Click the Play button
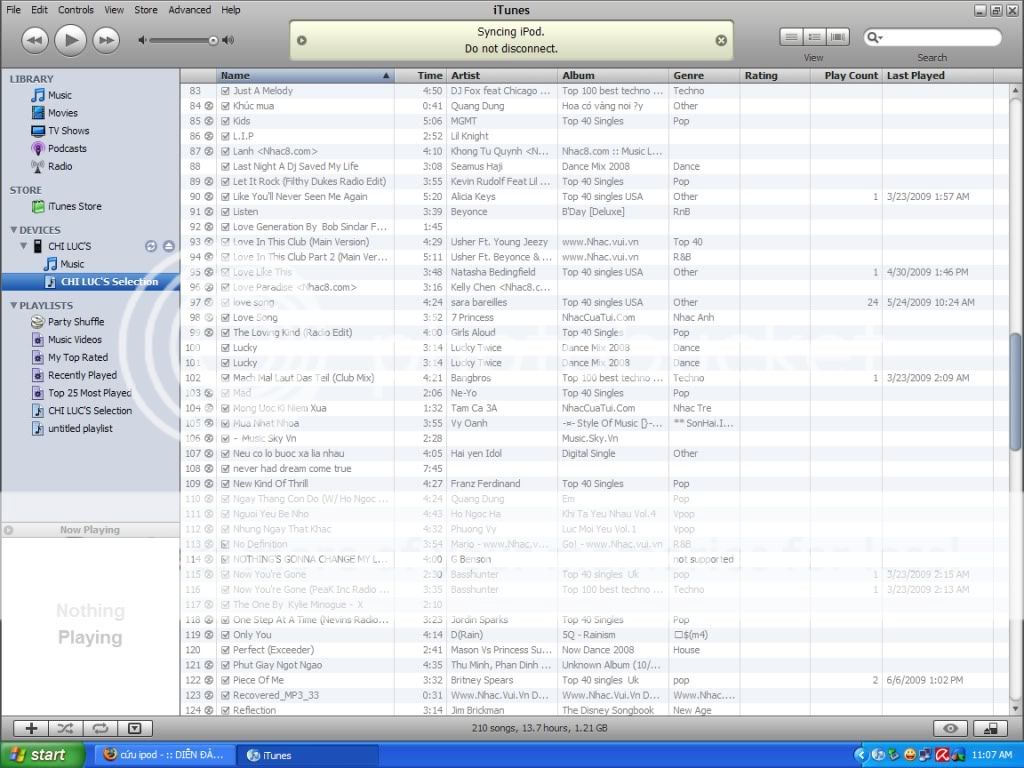The height and width of the screenshot is (768, 1024). coord(70,40)
